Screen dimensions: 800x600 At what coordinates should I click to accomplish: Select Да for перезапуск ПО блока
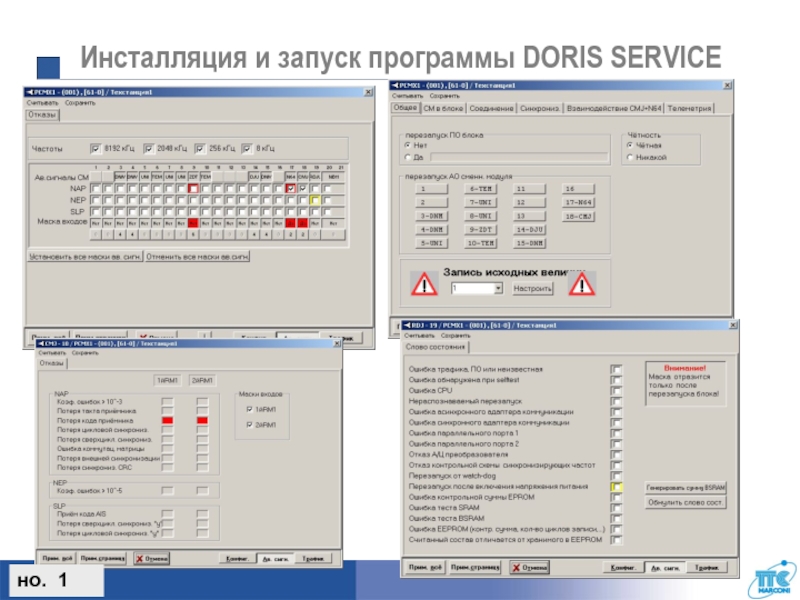[408, 157]
